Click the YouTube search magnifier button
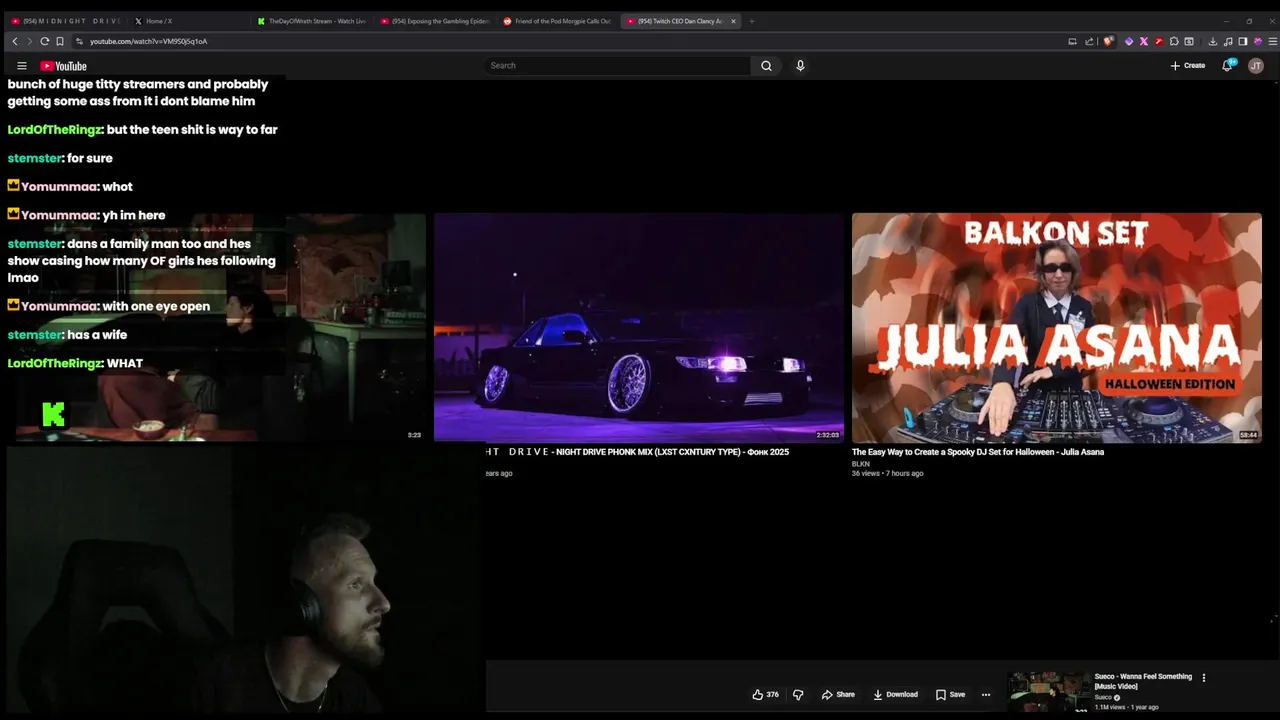 click(x=766, y=66)
